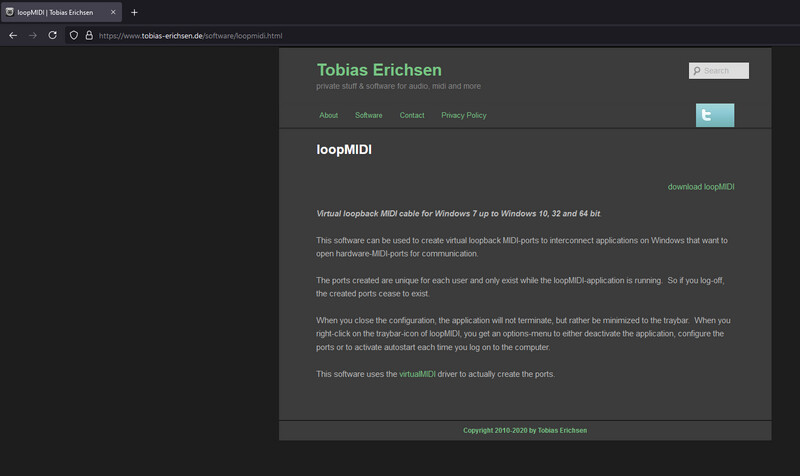Click the paragraph beginning 'This software can be used'

tap(522, 247)
